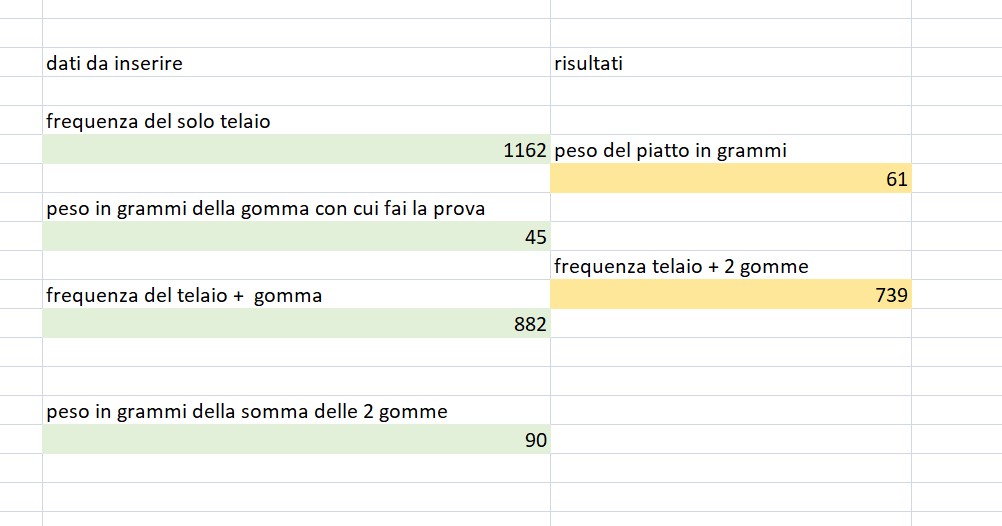Select the "frequenza del solo telaio" label cell
The width and height of the screenshot is (1002, 526).
pos(158,121)
